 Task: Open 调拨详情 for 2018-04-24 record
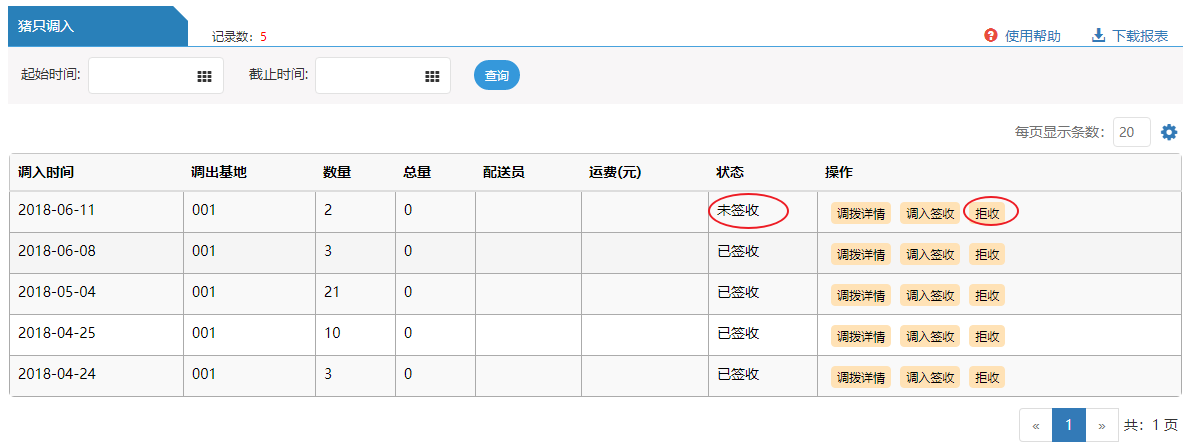click(x=861, y=377)
